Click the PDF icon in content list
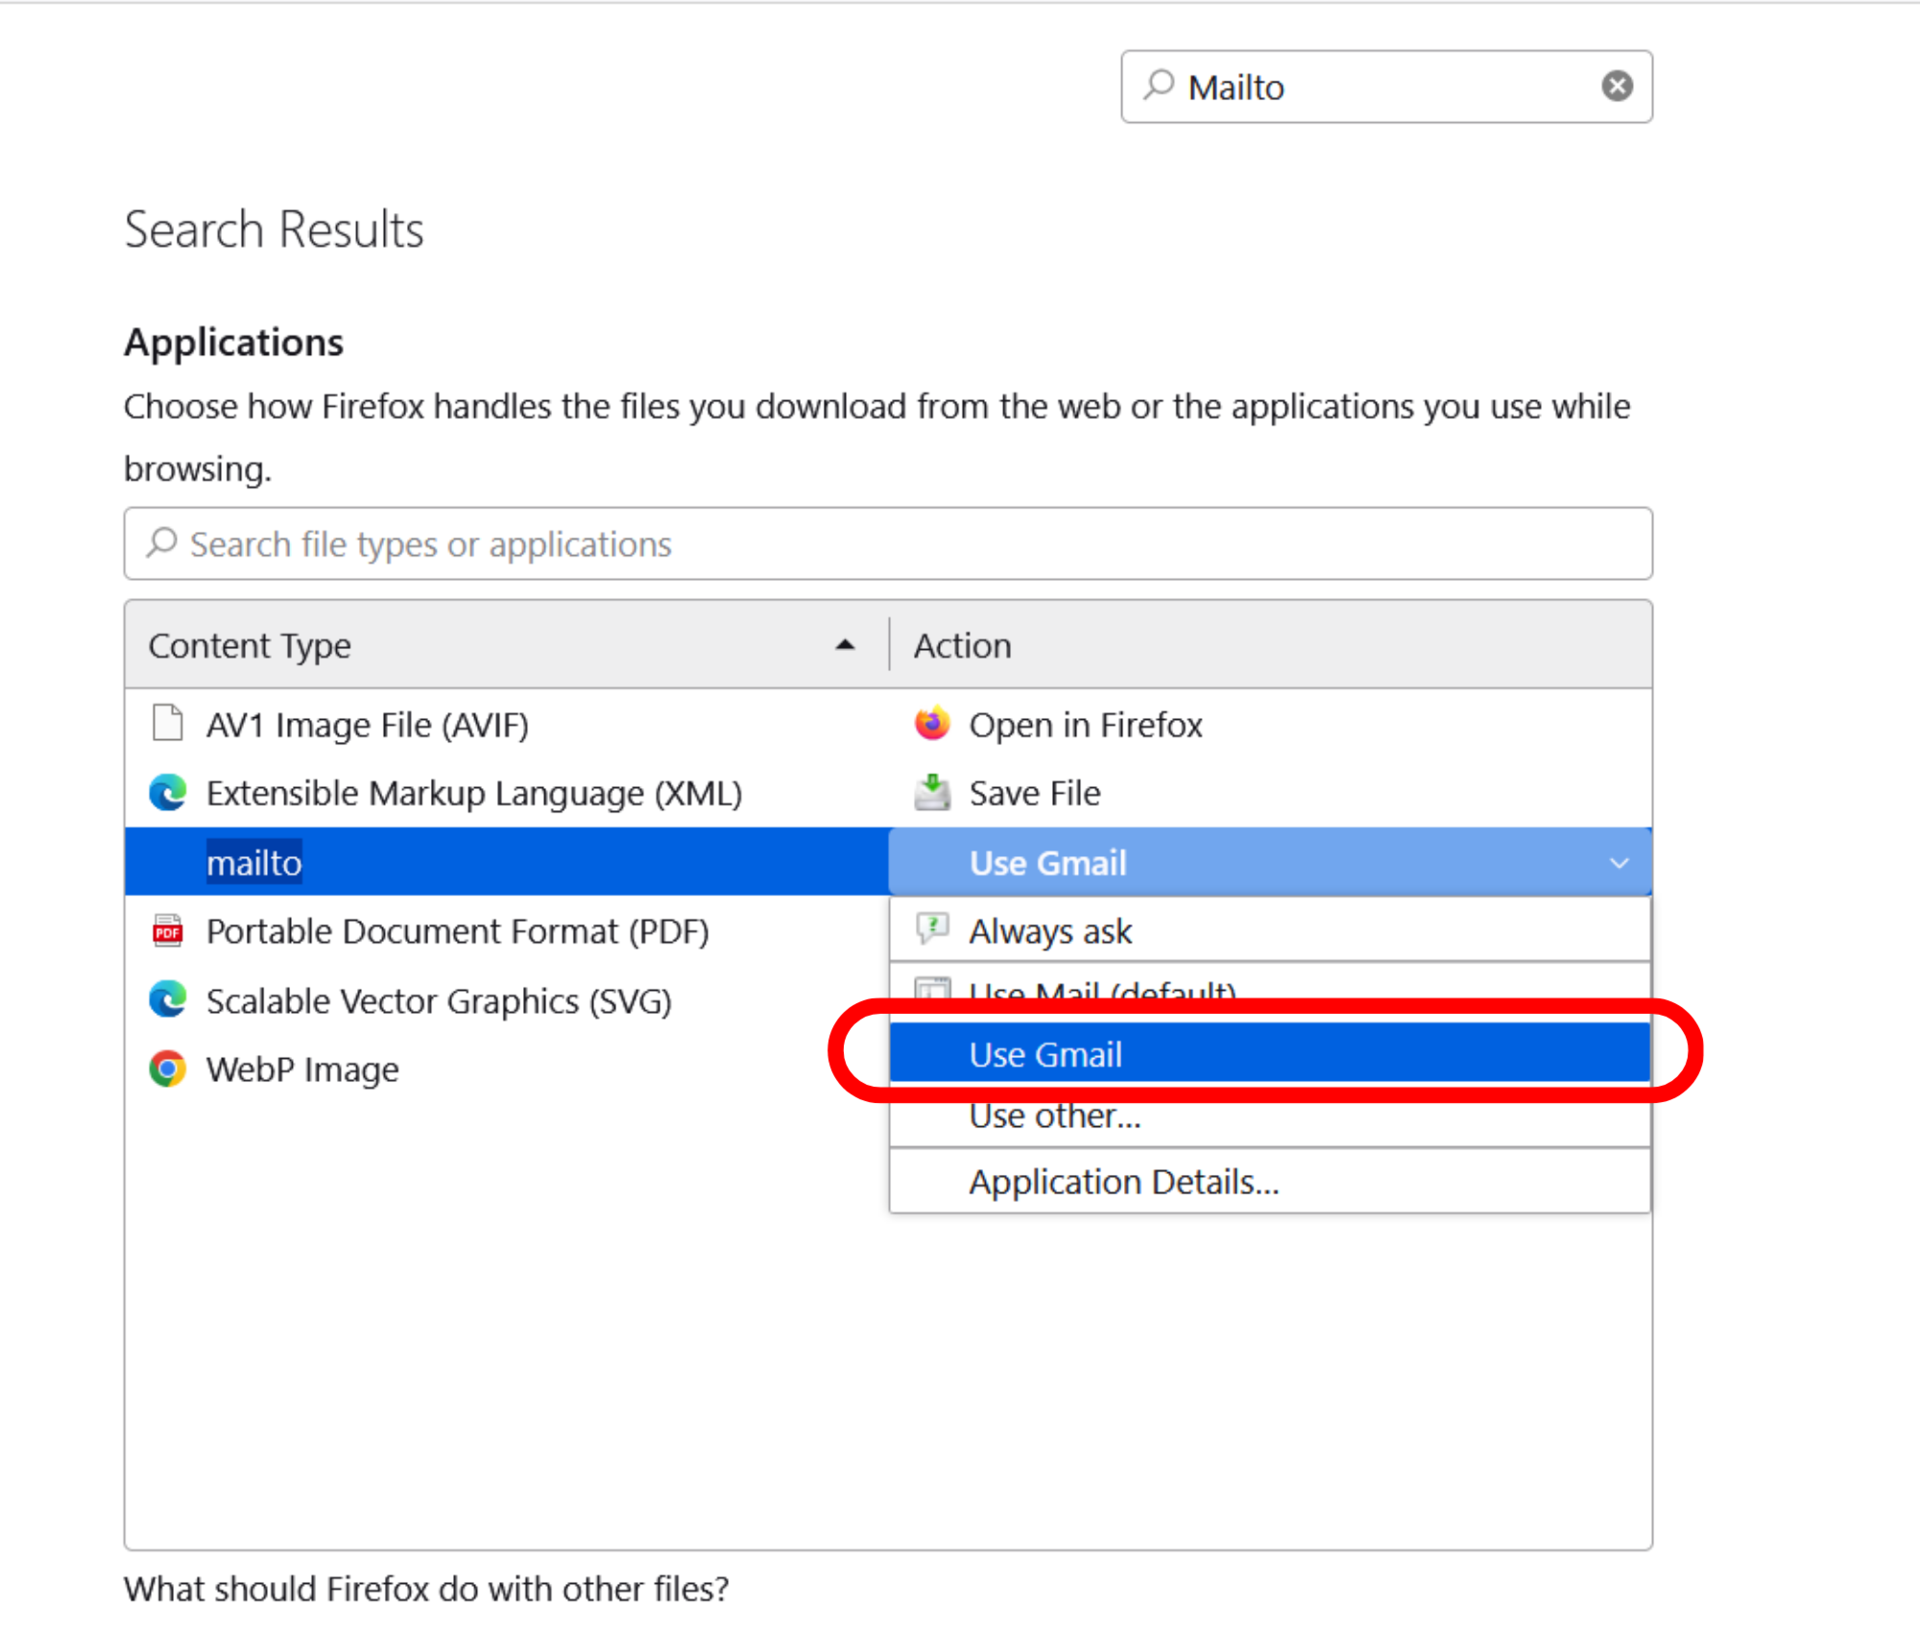The height and width of the screenshot is (1632, 1920). click(167, 930)
